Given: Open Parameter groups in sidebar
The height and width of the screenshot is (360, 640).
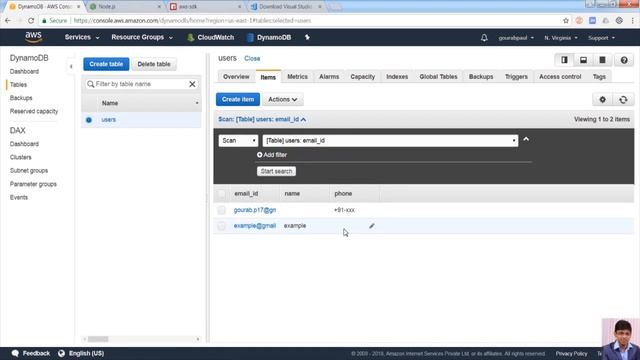Looking at the screenshot, I should pyautogui.click(x=33, y=184).
